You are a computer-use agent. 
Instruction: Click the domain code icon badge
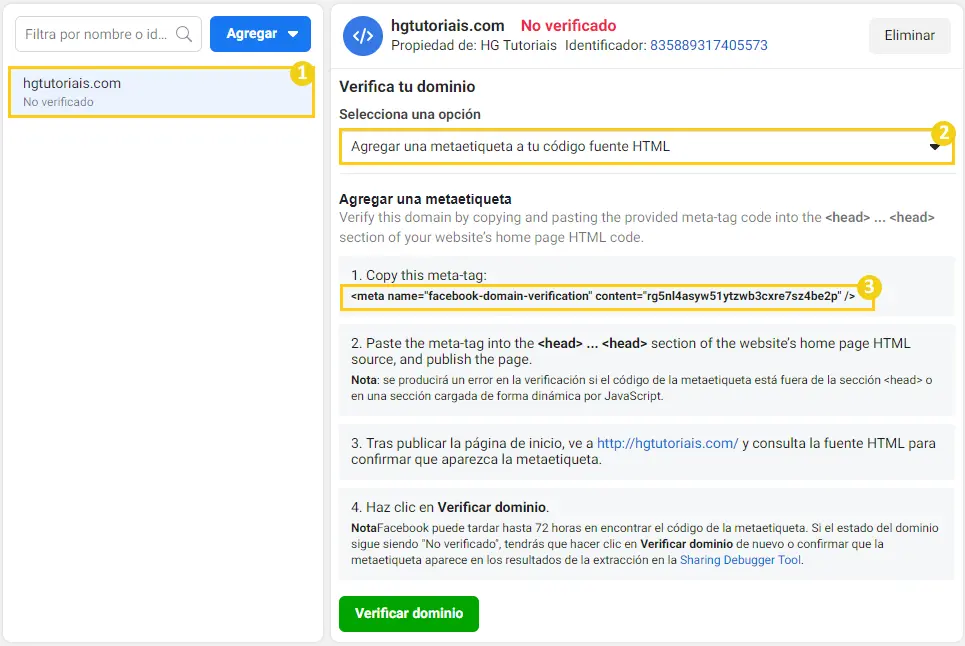pos(362,36)
